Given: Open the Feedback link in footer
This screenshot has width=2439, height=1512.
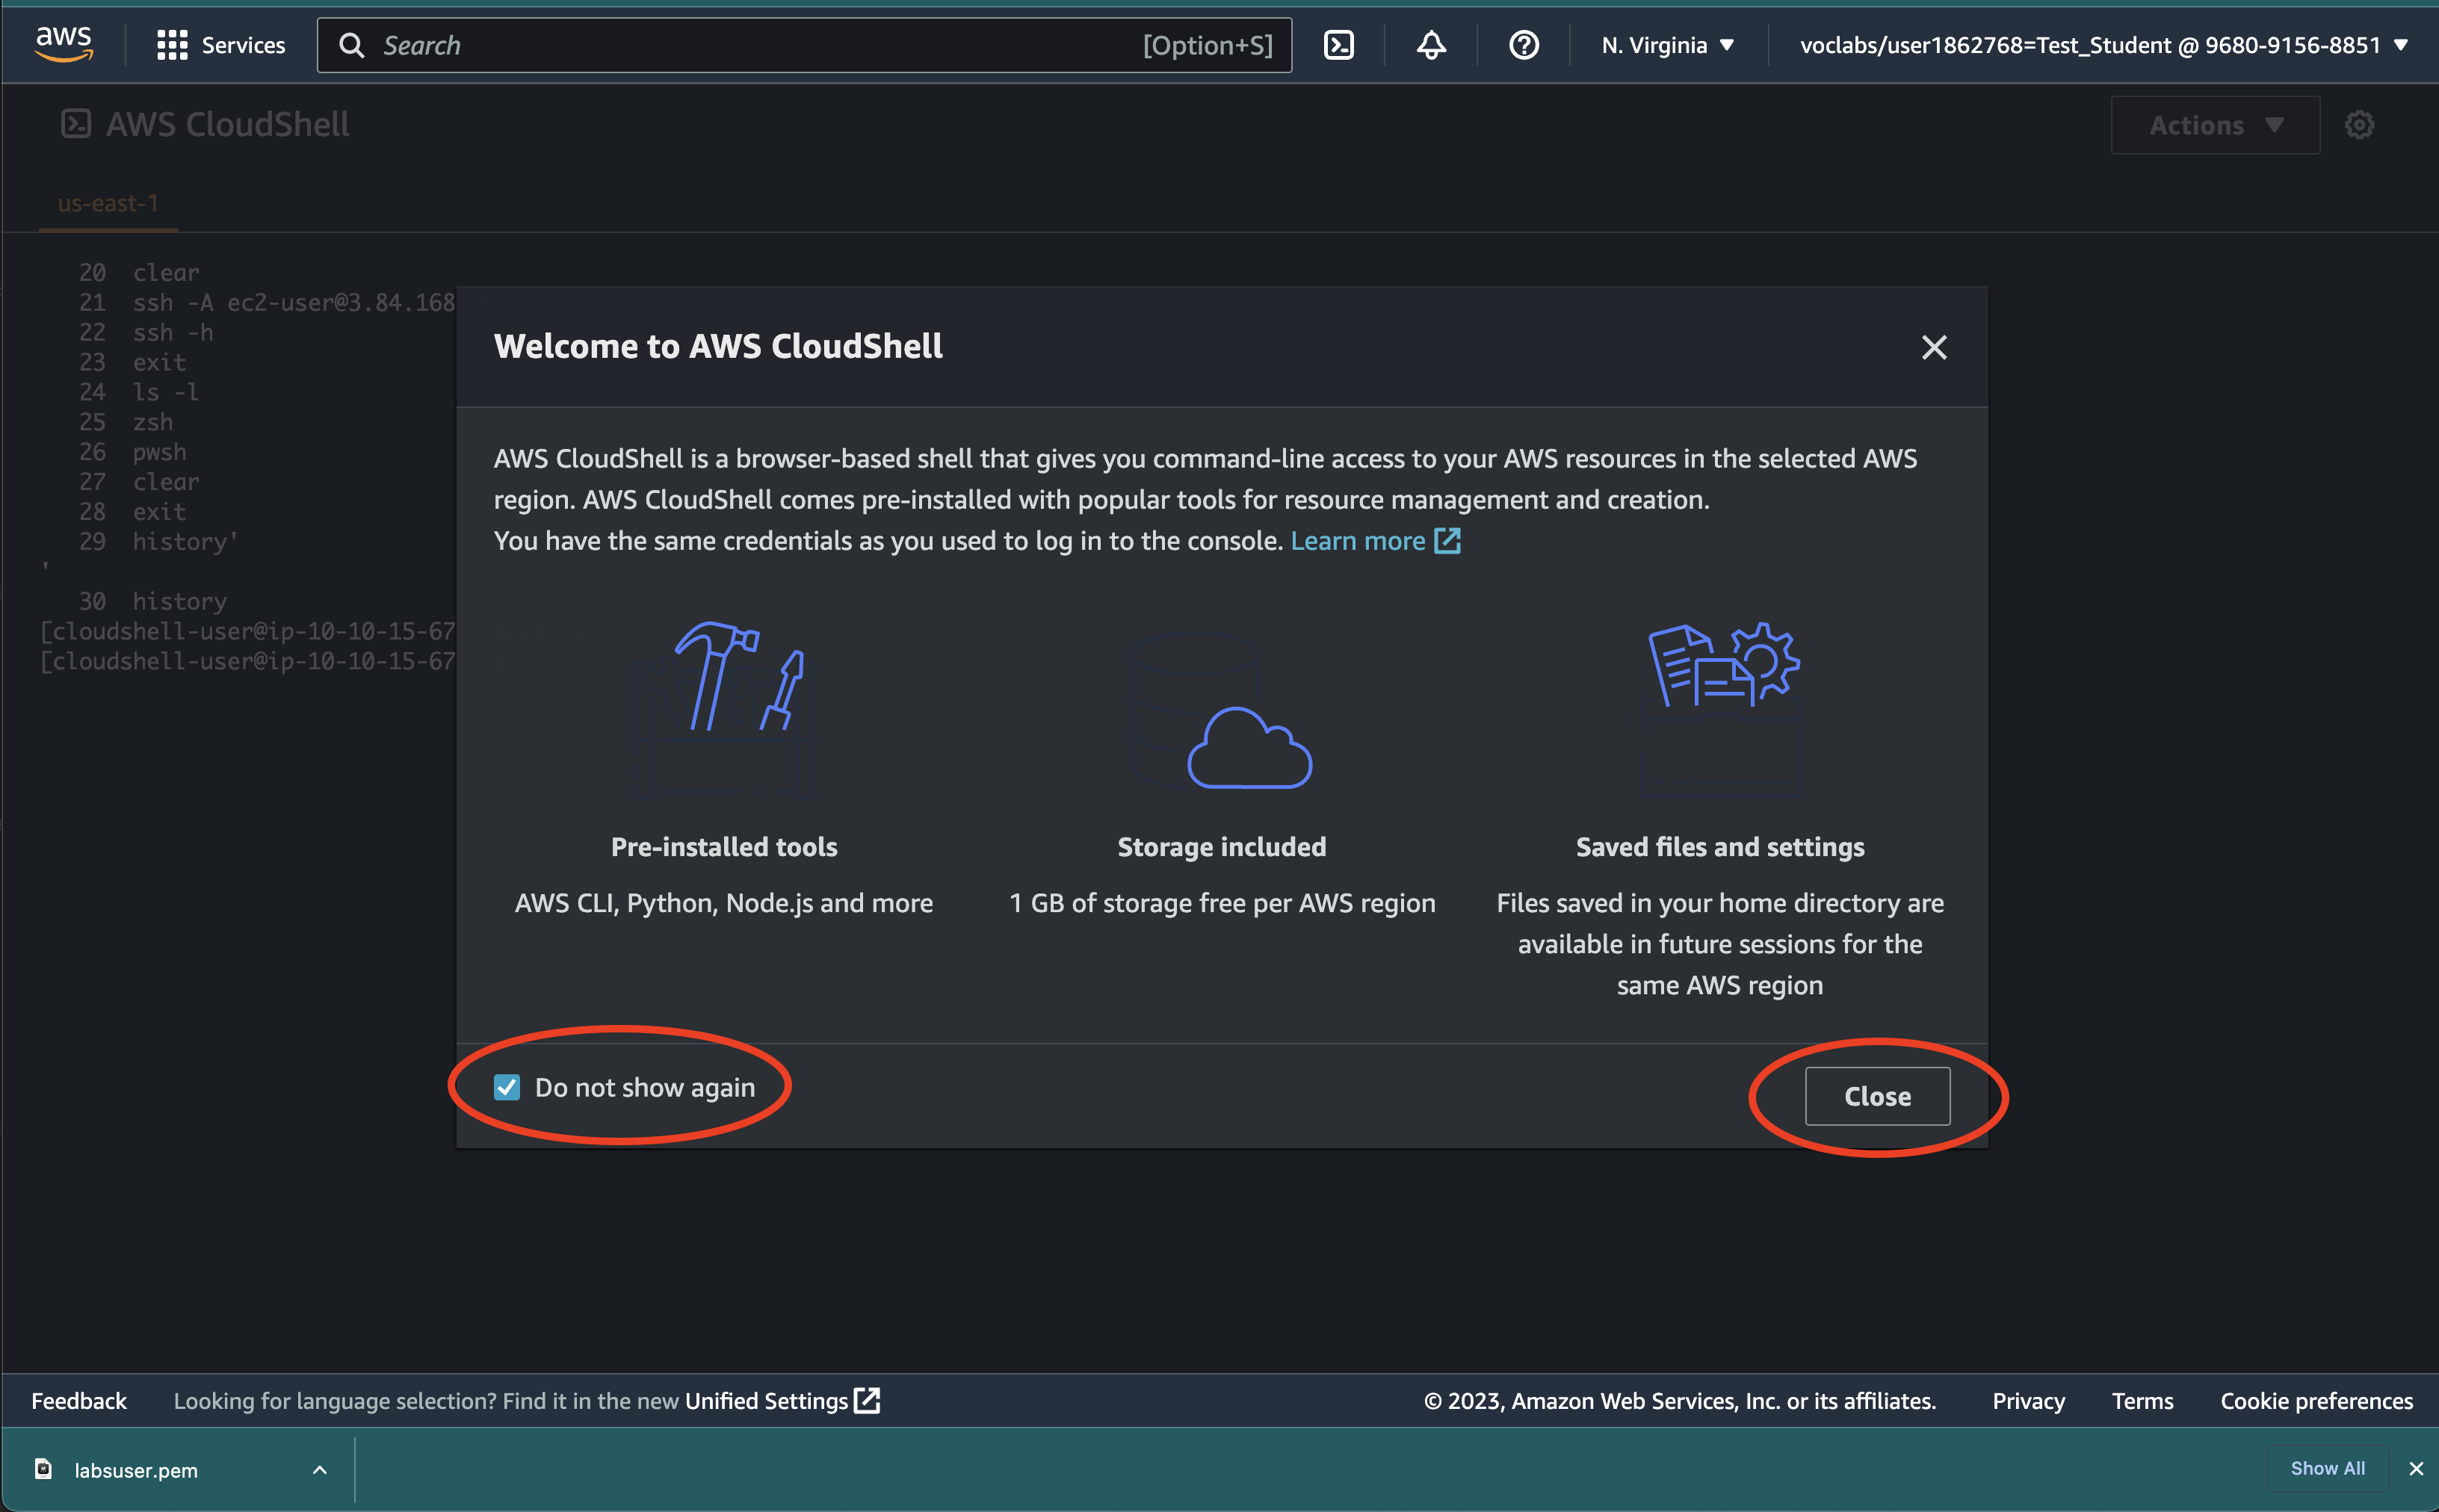Looking at the screenshot, I should [79, 1400].
